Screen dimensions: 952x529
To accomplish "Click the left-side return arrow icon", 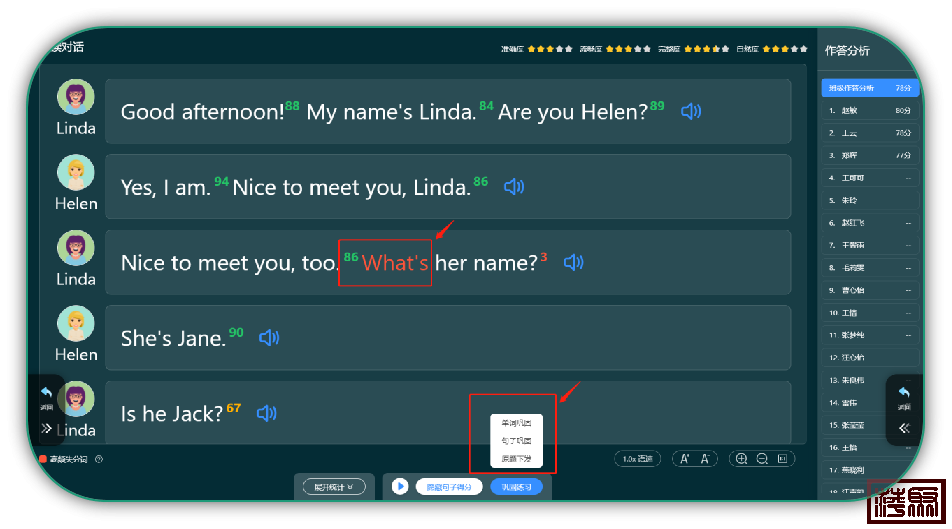I will [47, 393].
